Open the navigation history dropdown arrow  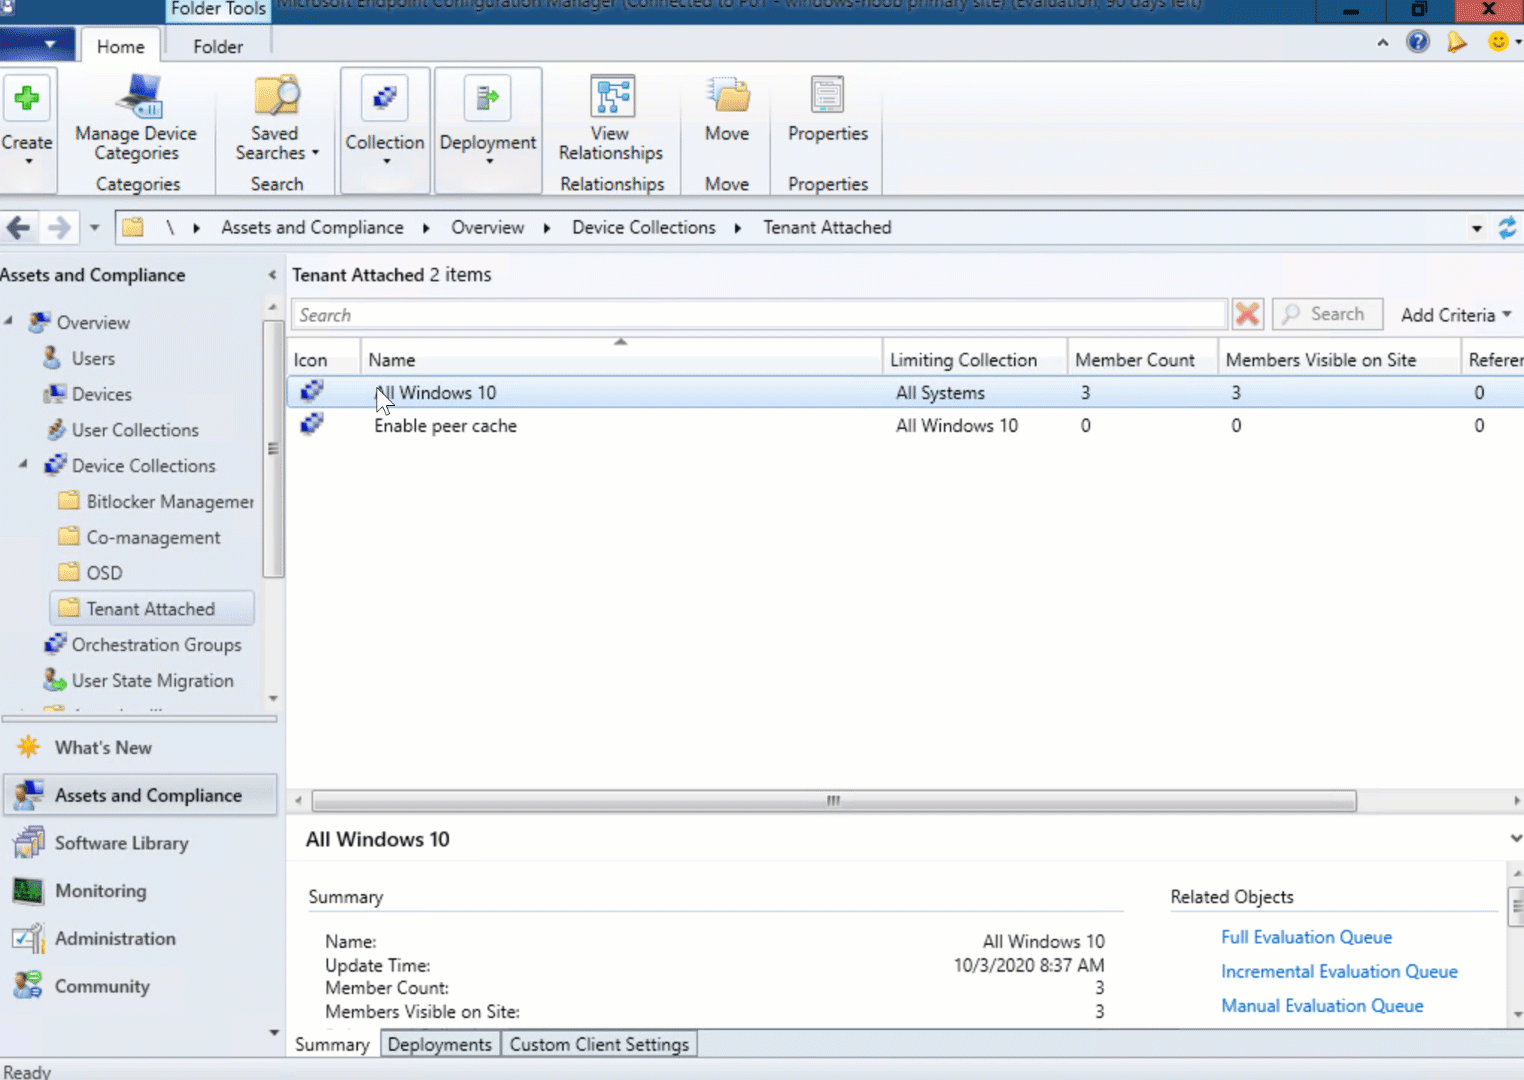(94, 228)
